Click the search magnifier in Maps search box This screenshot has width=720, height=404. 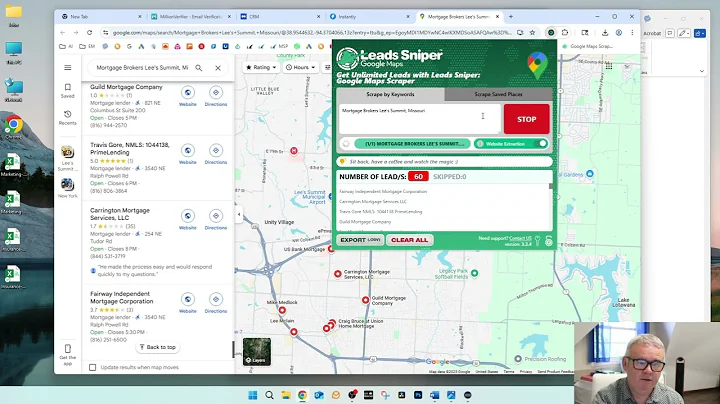198,68
